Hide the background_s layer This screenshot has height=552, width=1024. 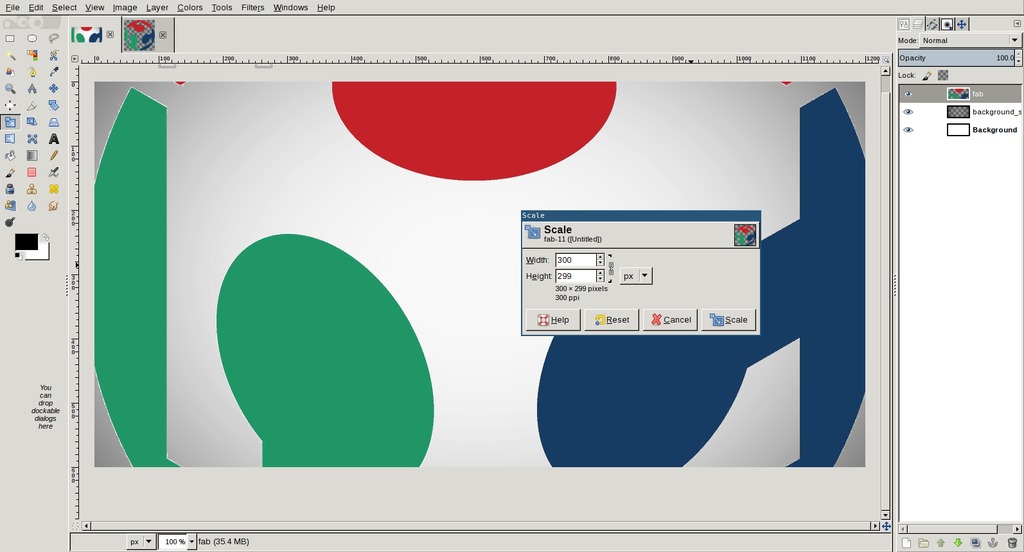[908, 112]
